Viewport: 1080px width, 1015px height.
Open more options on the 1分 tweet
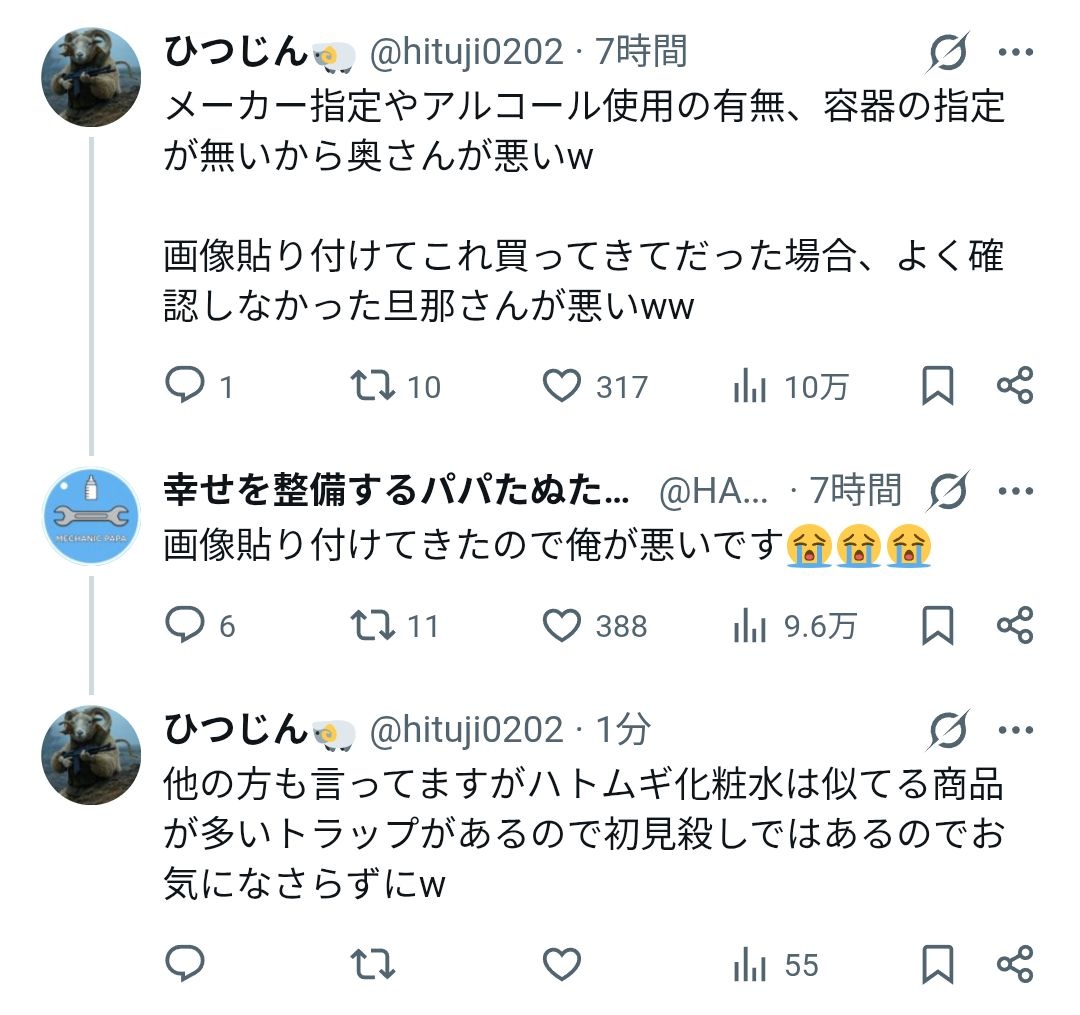(x=1015, y=731)
